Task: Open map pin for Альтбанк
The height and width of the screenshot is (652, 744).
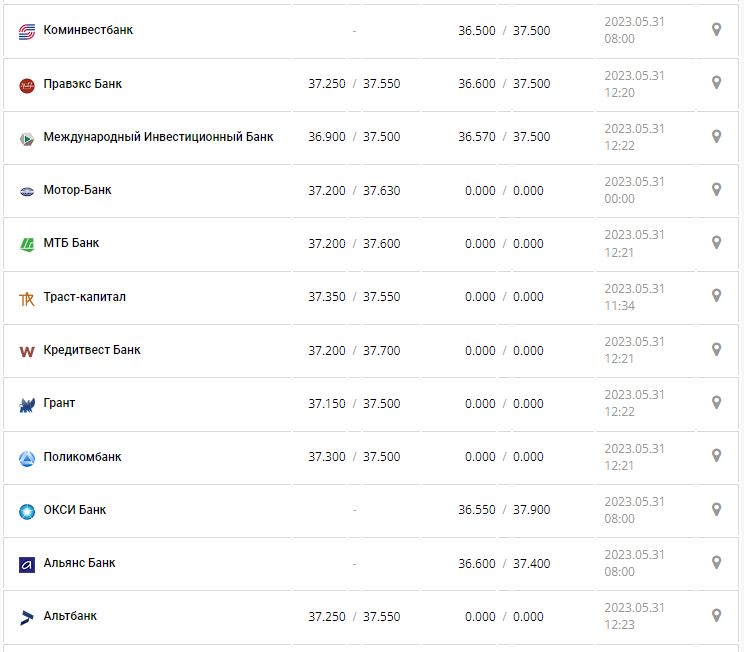Action: coord(716,616)
